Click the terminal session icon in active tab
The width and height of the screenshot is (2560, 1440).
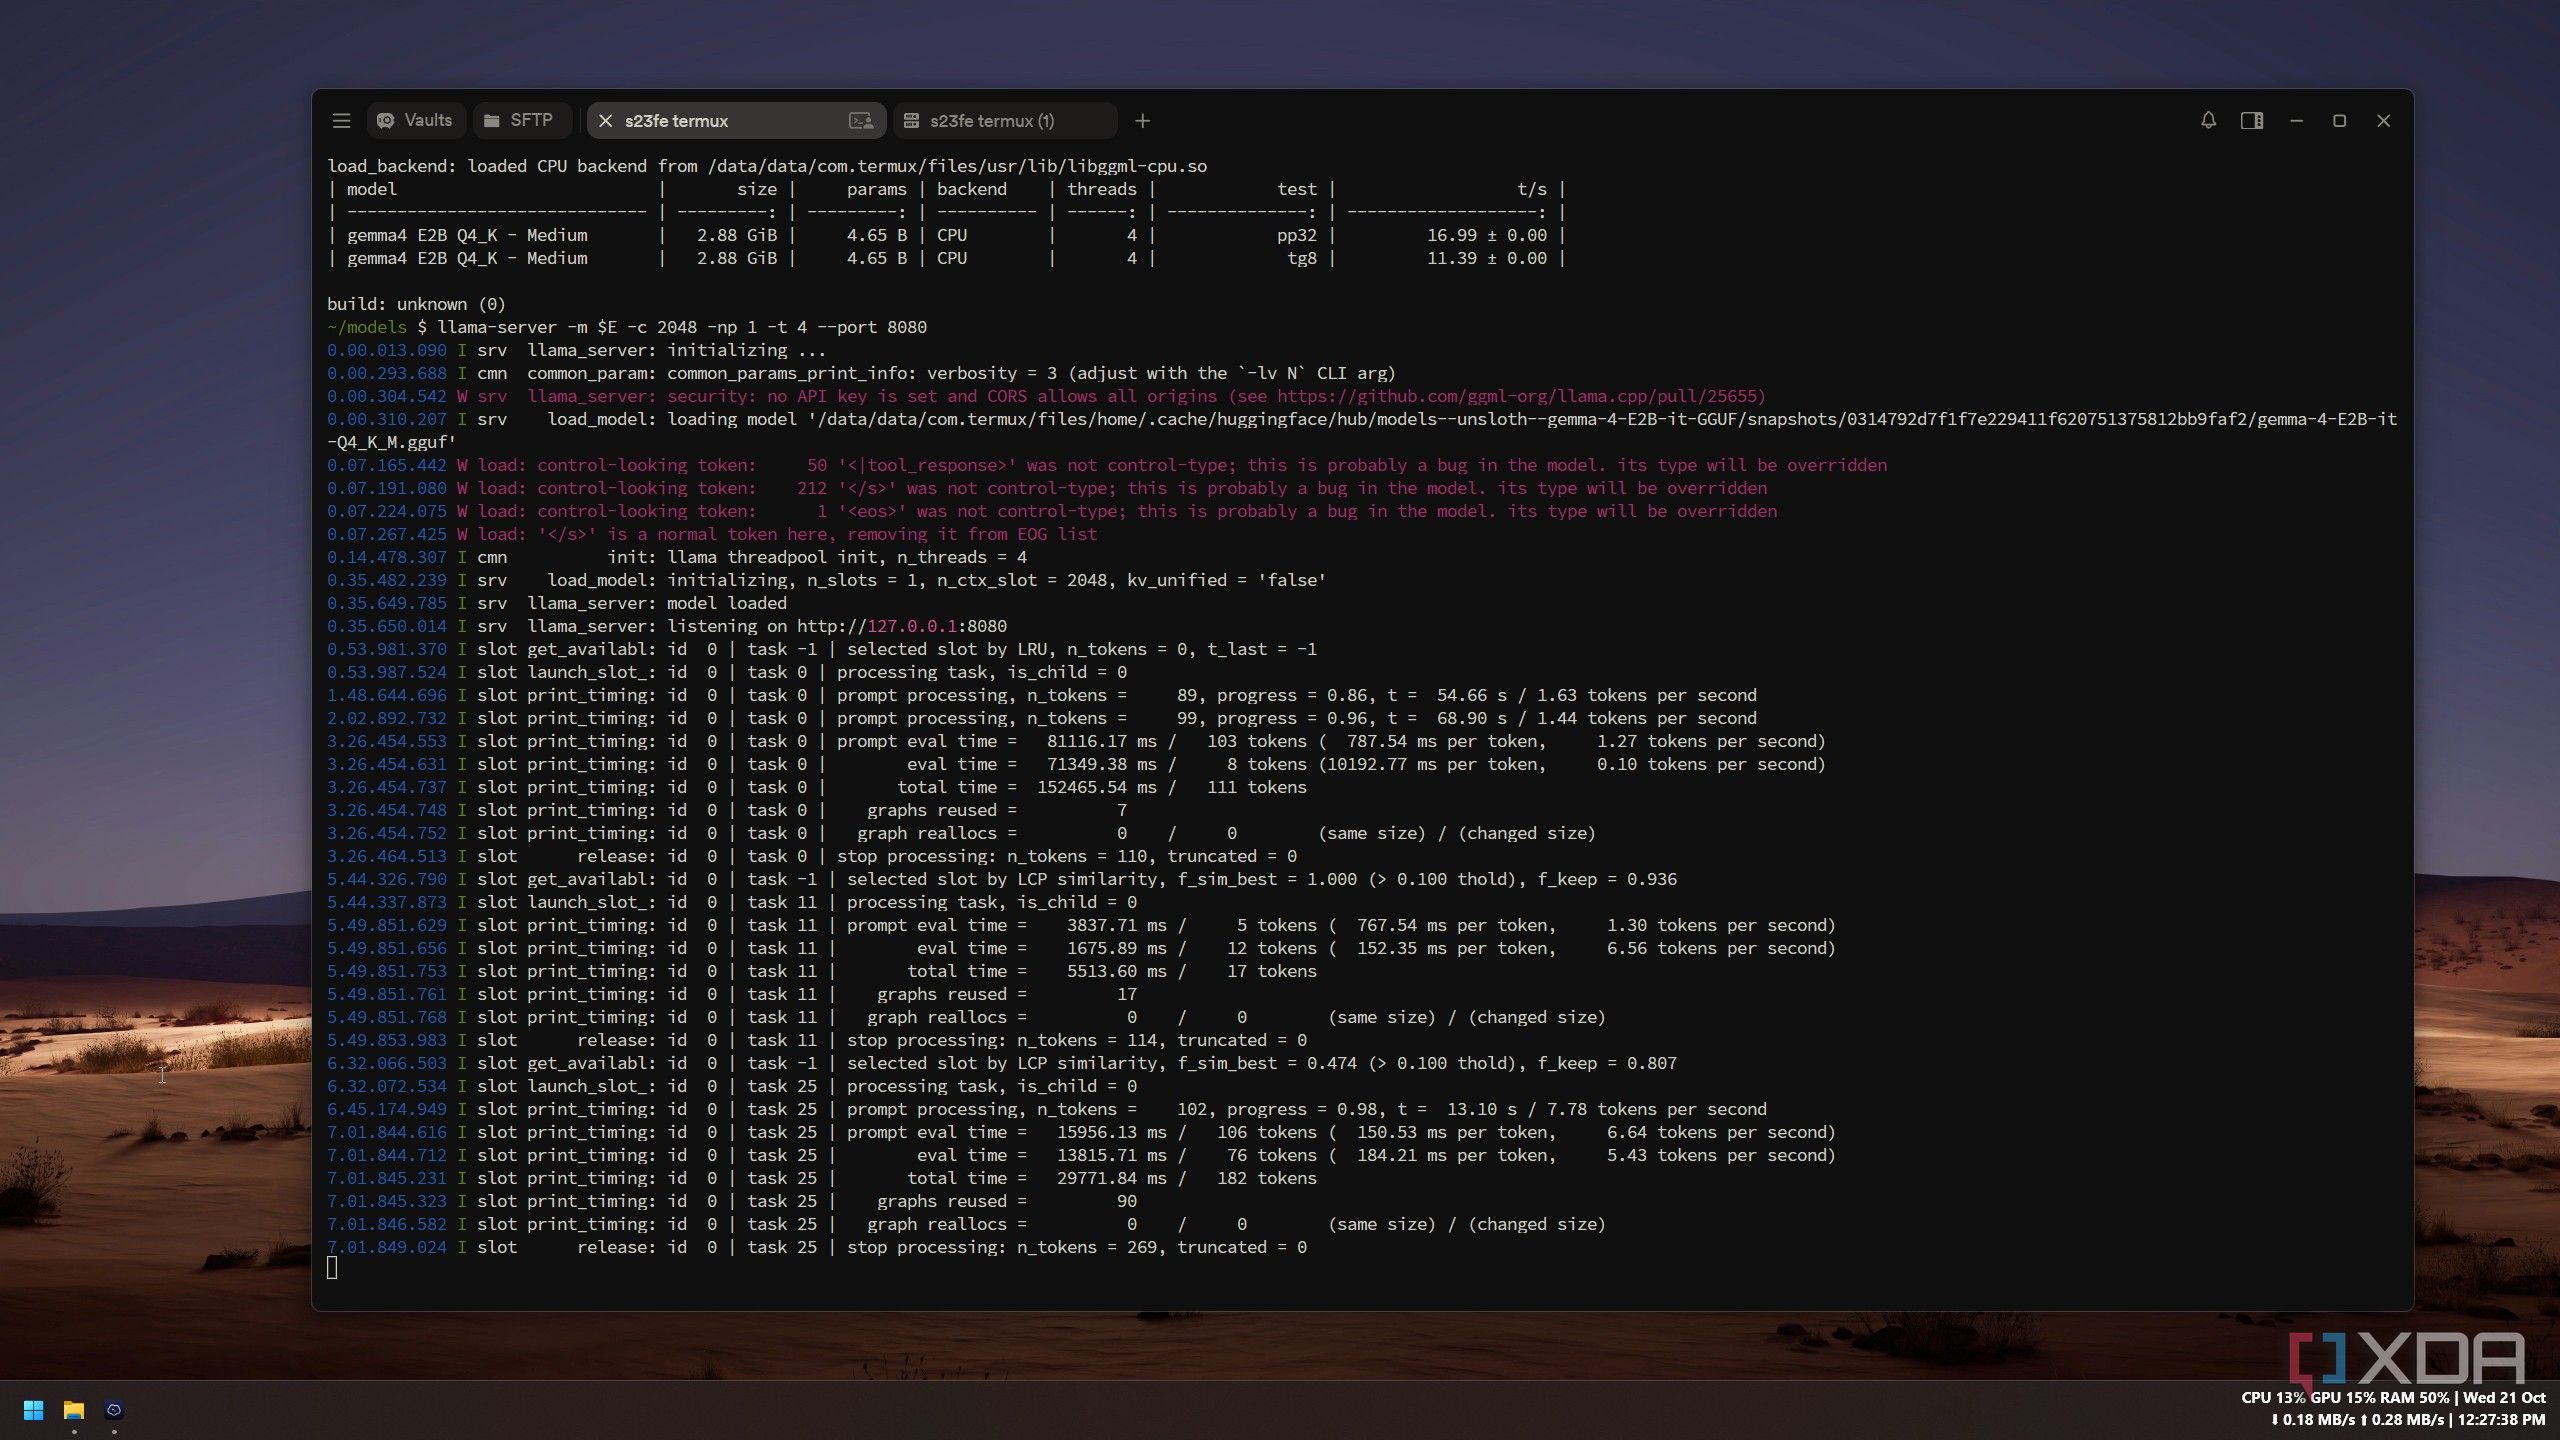coord(860,121)
